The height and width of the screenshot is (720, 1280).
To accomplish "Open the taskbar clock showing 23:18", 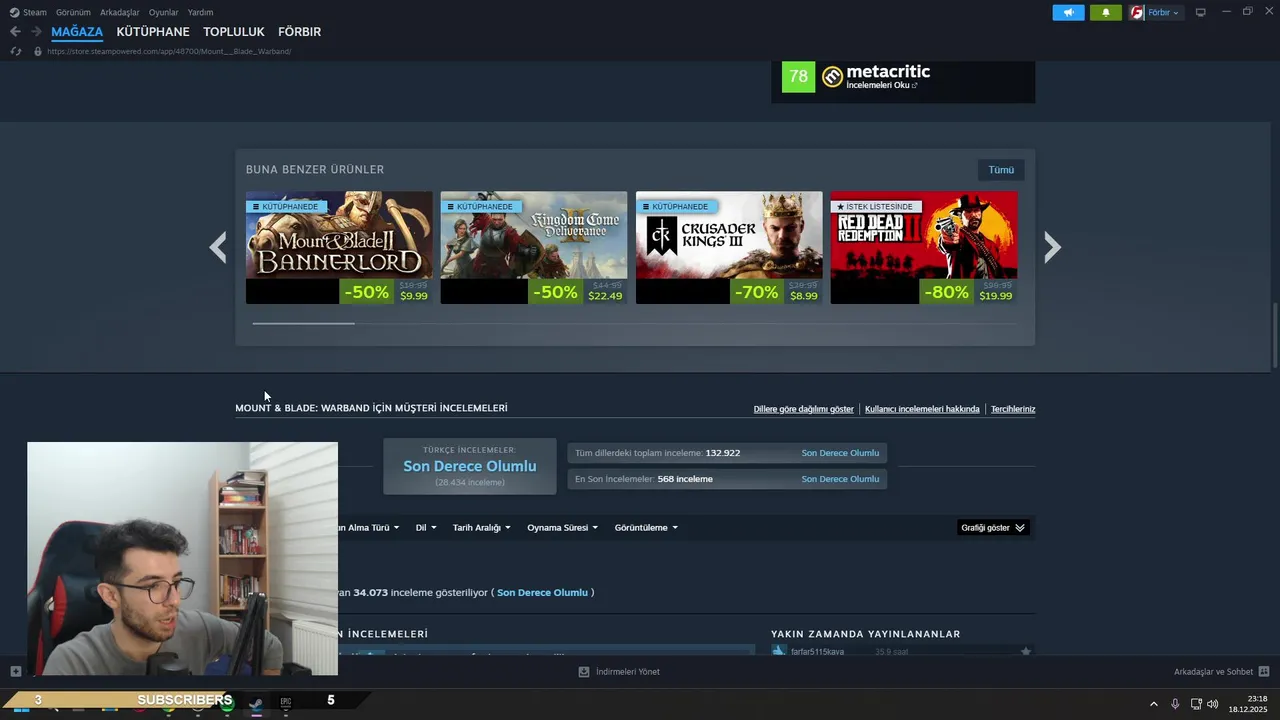I will coord(1248,704).
